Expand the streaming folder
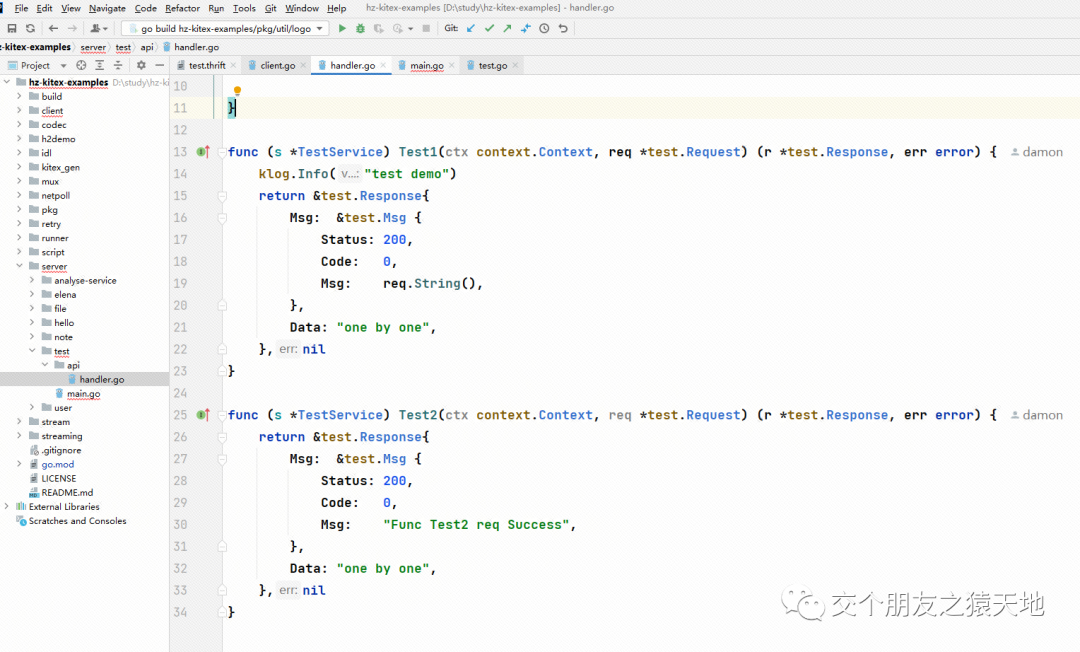Viewport: 1080px width, 652px height. [19, 435]
